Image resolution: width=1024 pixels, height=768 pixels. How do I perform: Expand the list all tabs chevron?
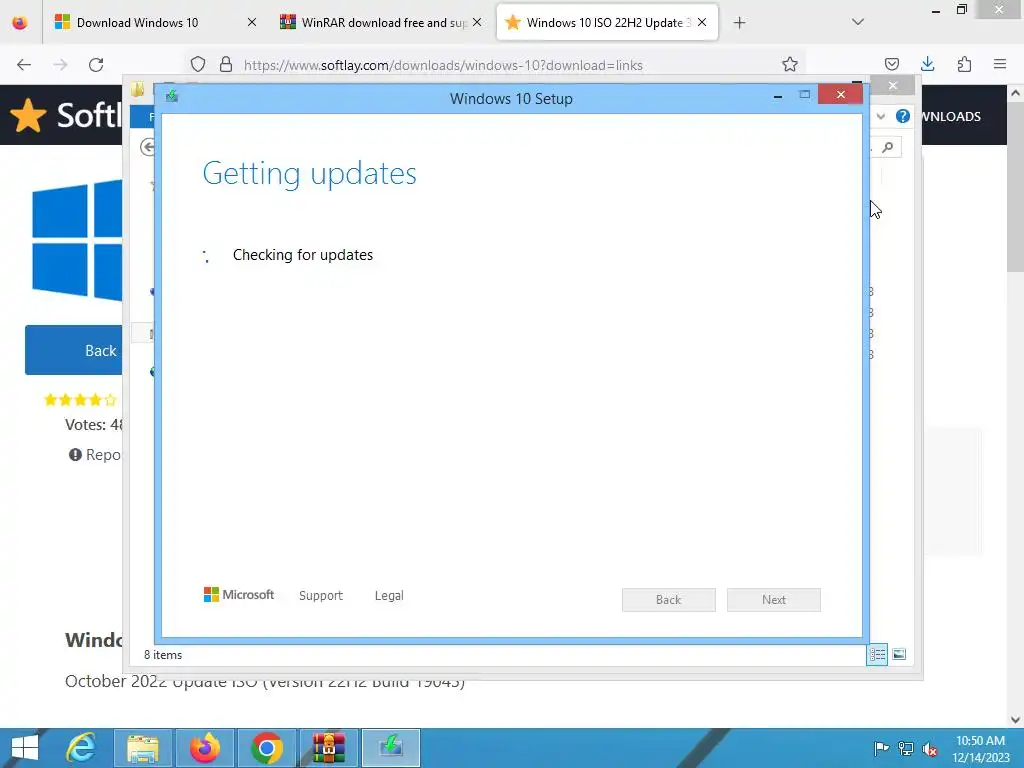[858, 22]
